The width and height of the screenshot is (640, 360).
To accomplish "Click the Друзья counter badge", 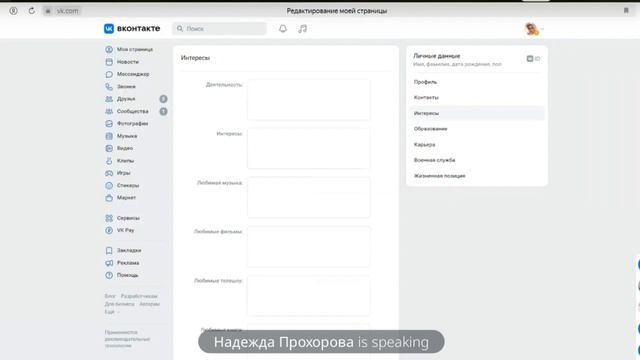I will [163, 99].
